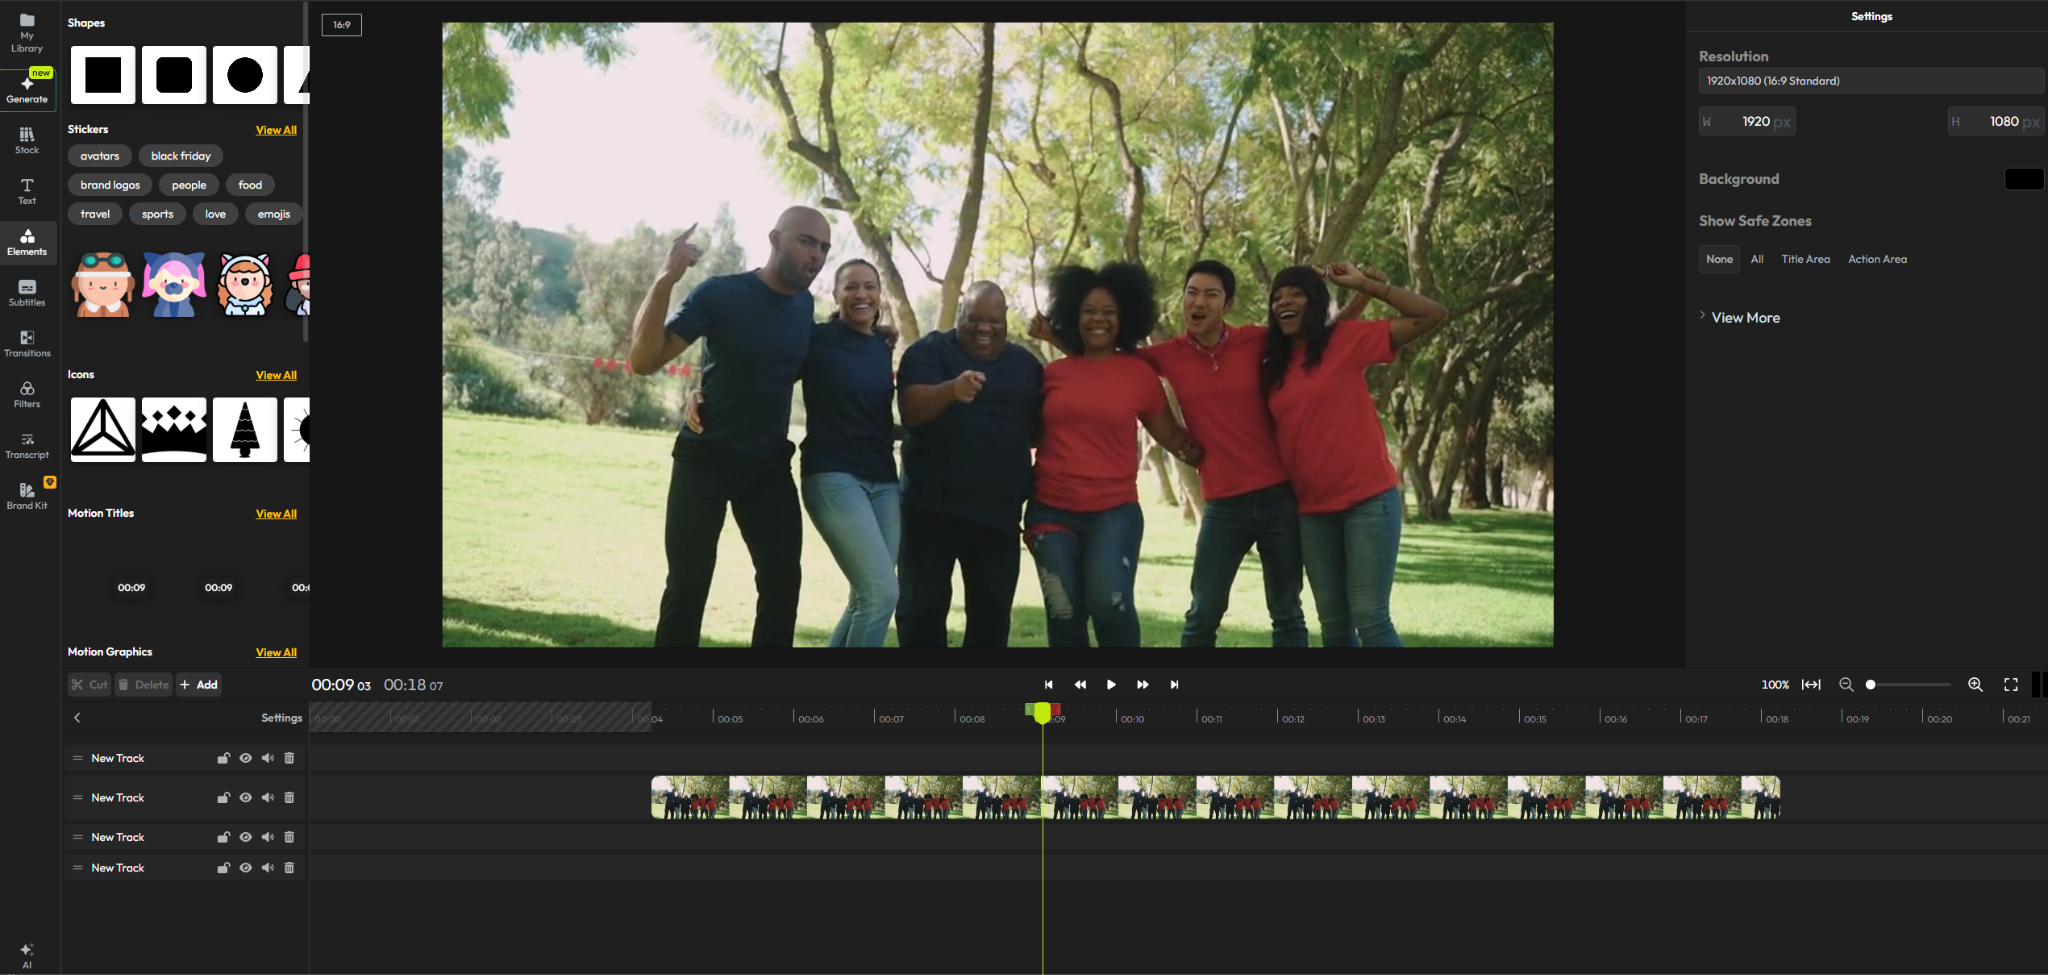2048x975 pixels.
Task: Click View All next to Motion Titles
Action: click(x=276, y=514)
